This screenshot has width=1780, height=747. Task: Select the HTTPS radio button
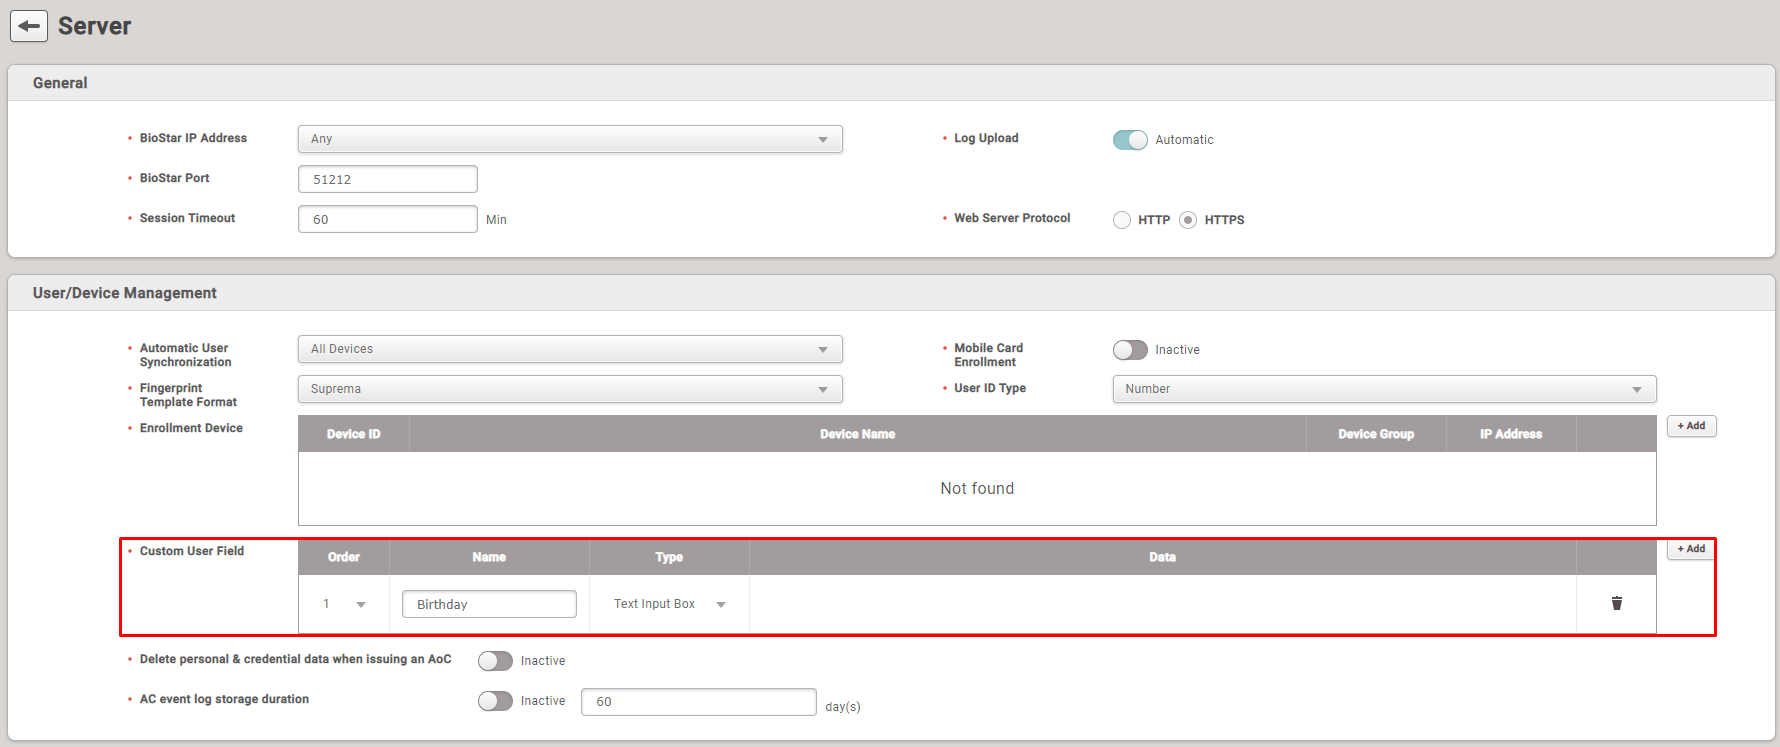(1188, 220)
